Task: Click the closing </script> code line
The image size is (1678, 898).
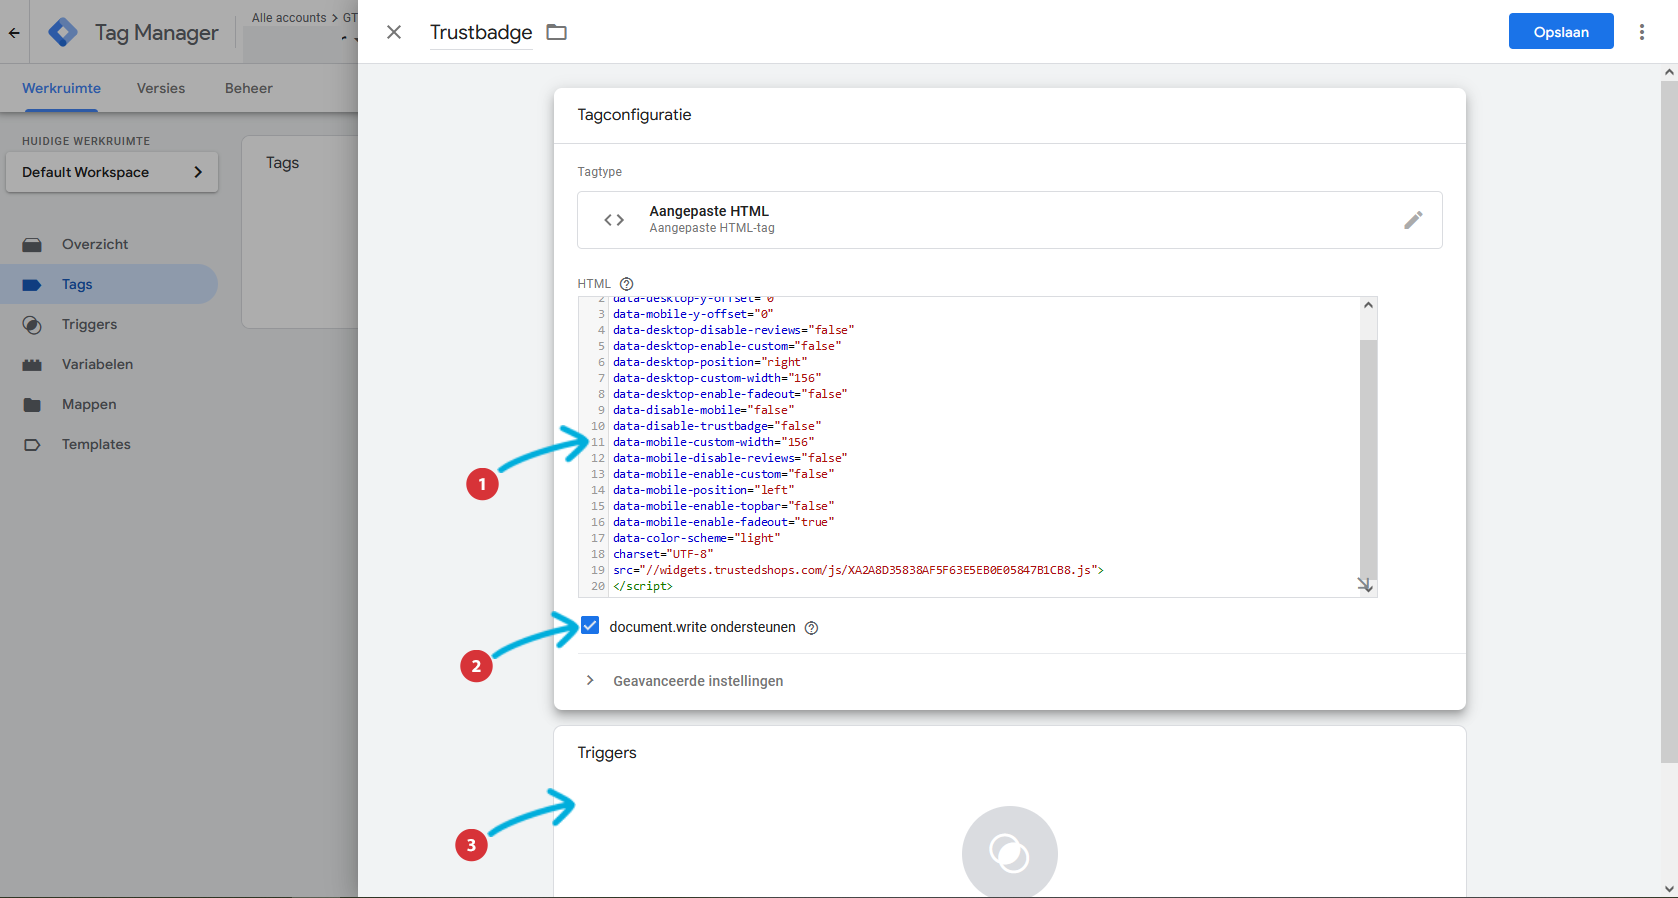Action: pos(643,586)
